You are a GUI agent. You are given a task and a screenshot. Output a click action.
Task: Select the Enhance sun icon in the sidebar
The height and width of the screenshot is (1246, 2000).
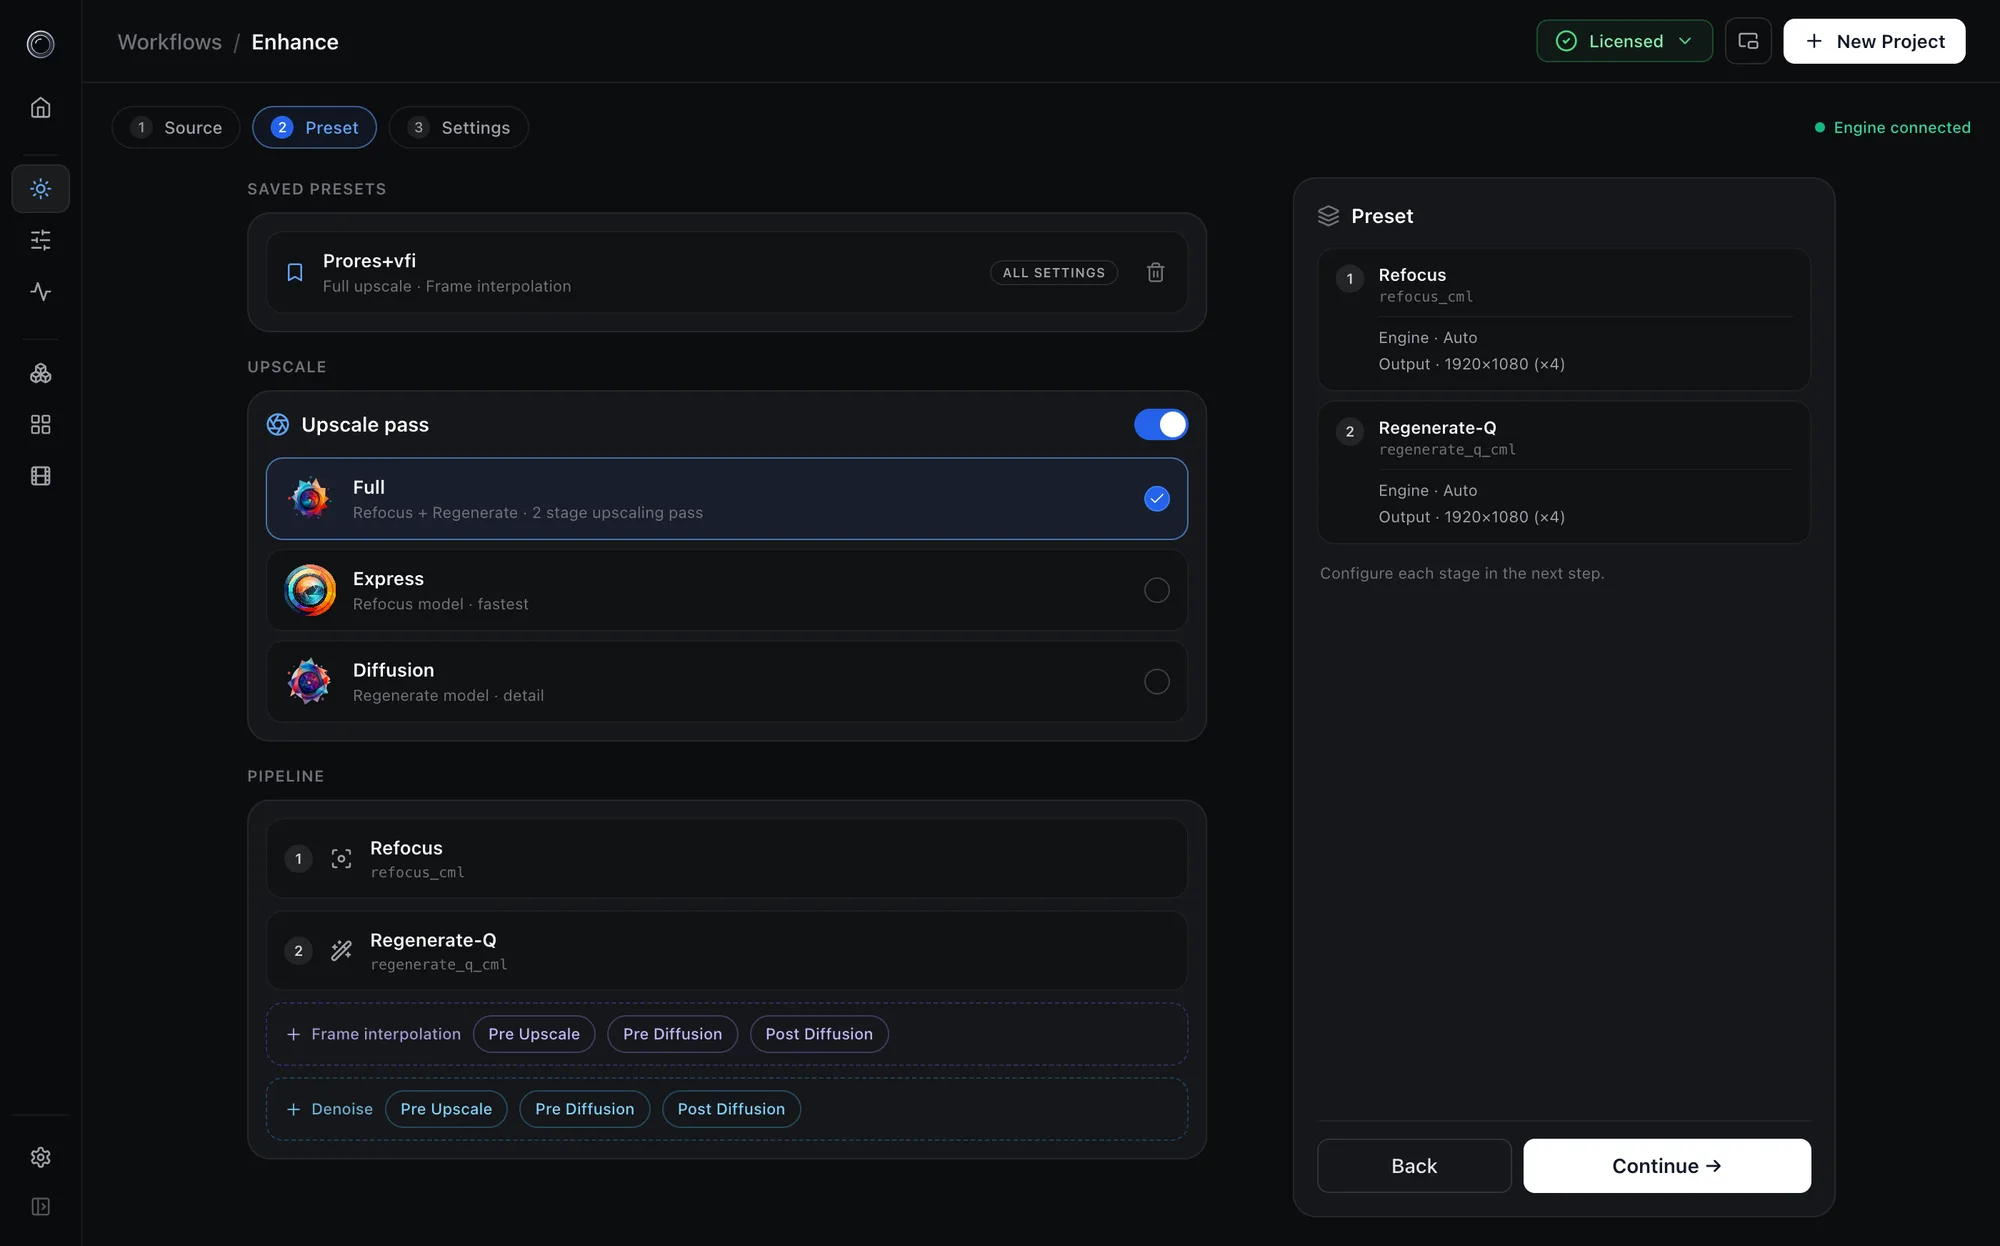tap(40, 188)
